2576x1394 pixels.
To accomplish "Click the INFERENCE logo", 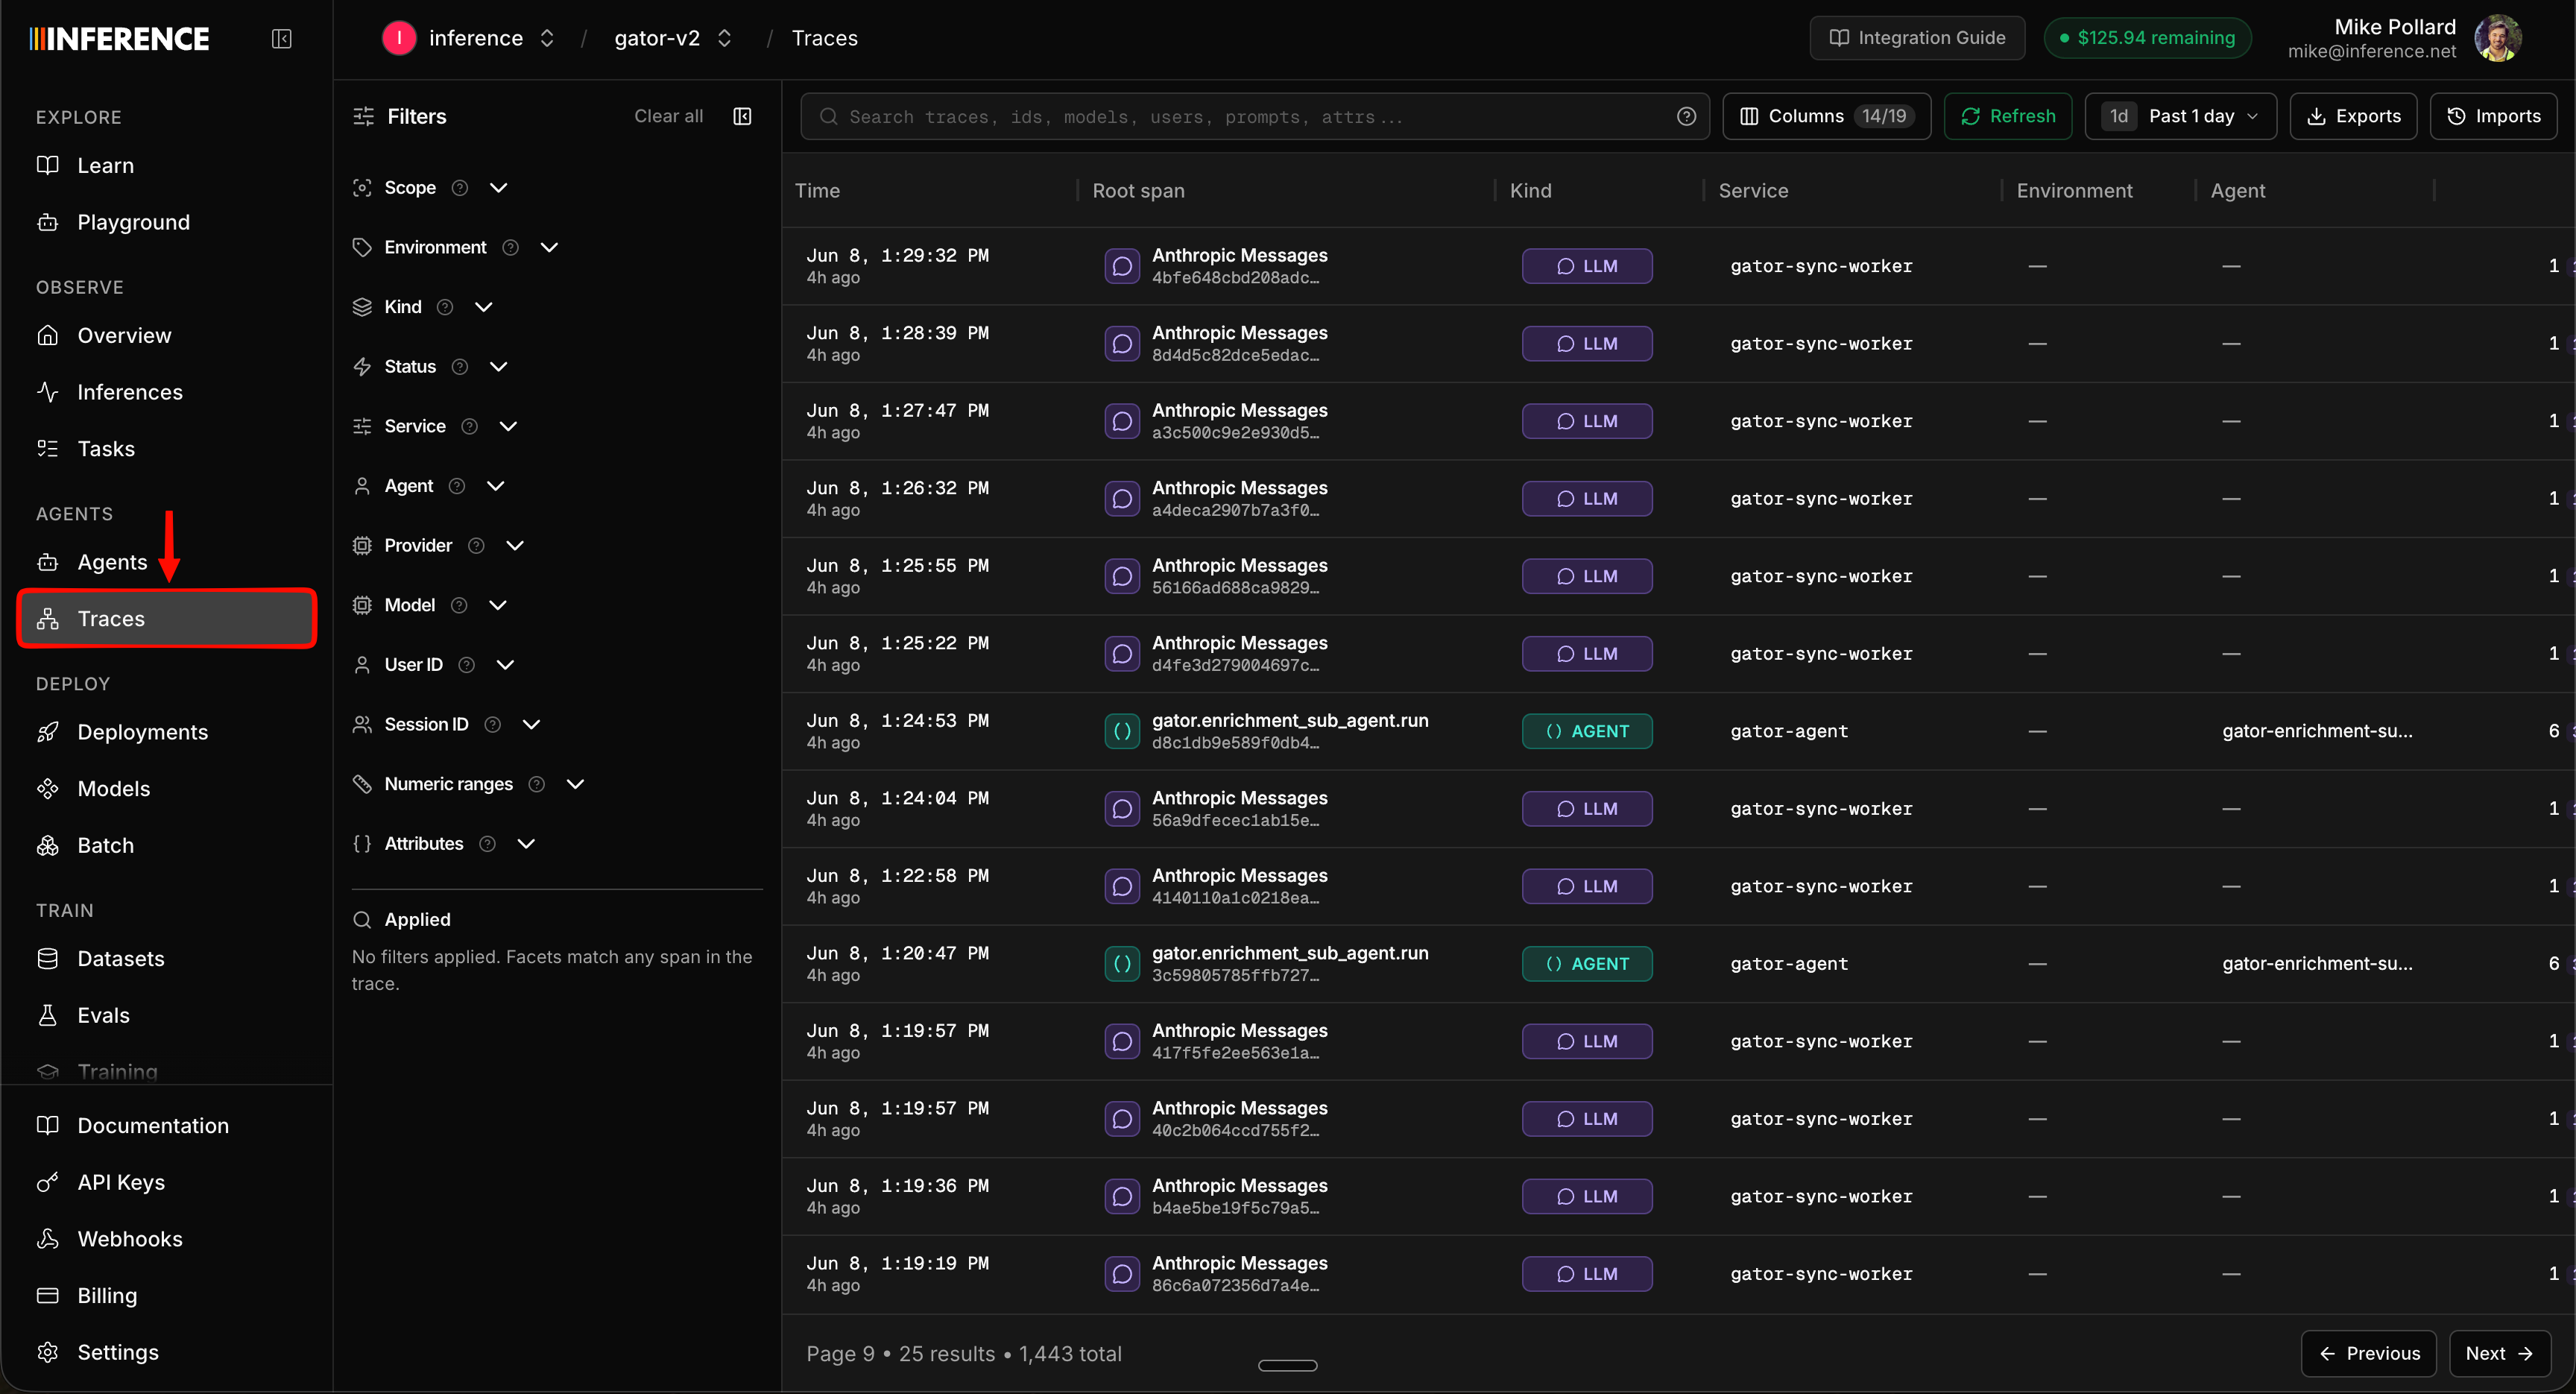I will tap(119, 39).
